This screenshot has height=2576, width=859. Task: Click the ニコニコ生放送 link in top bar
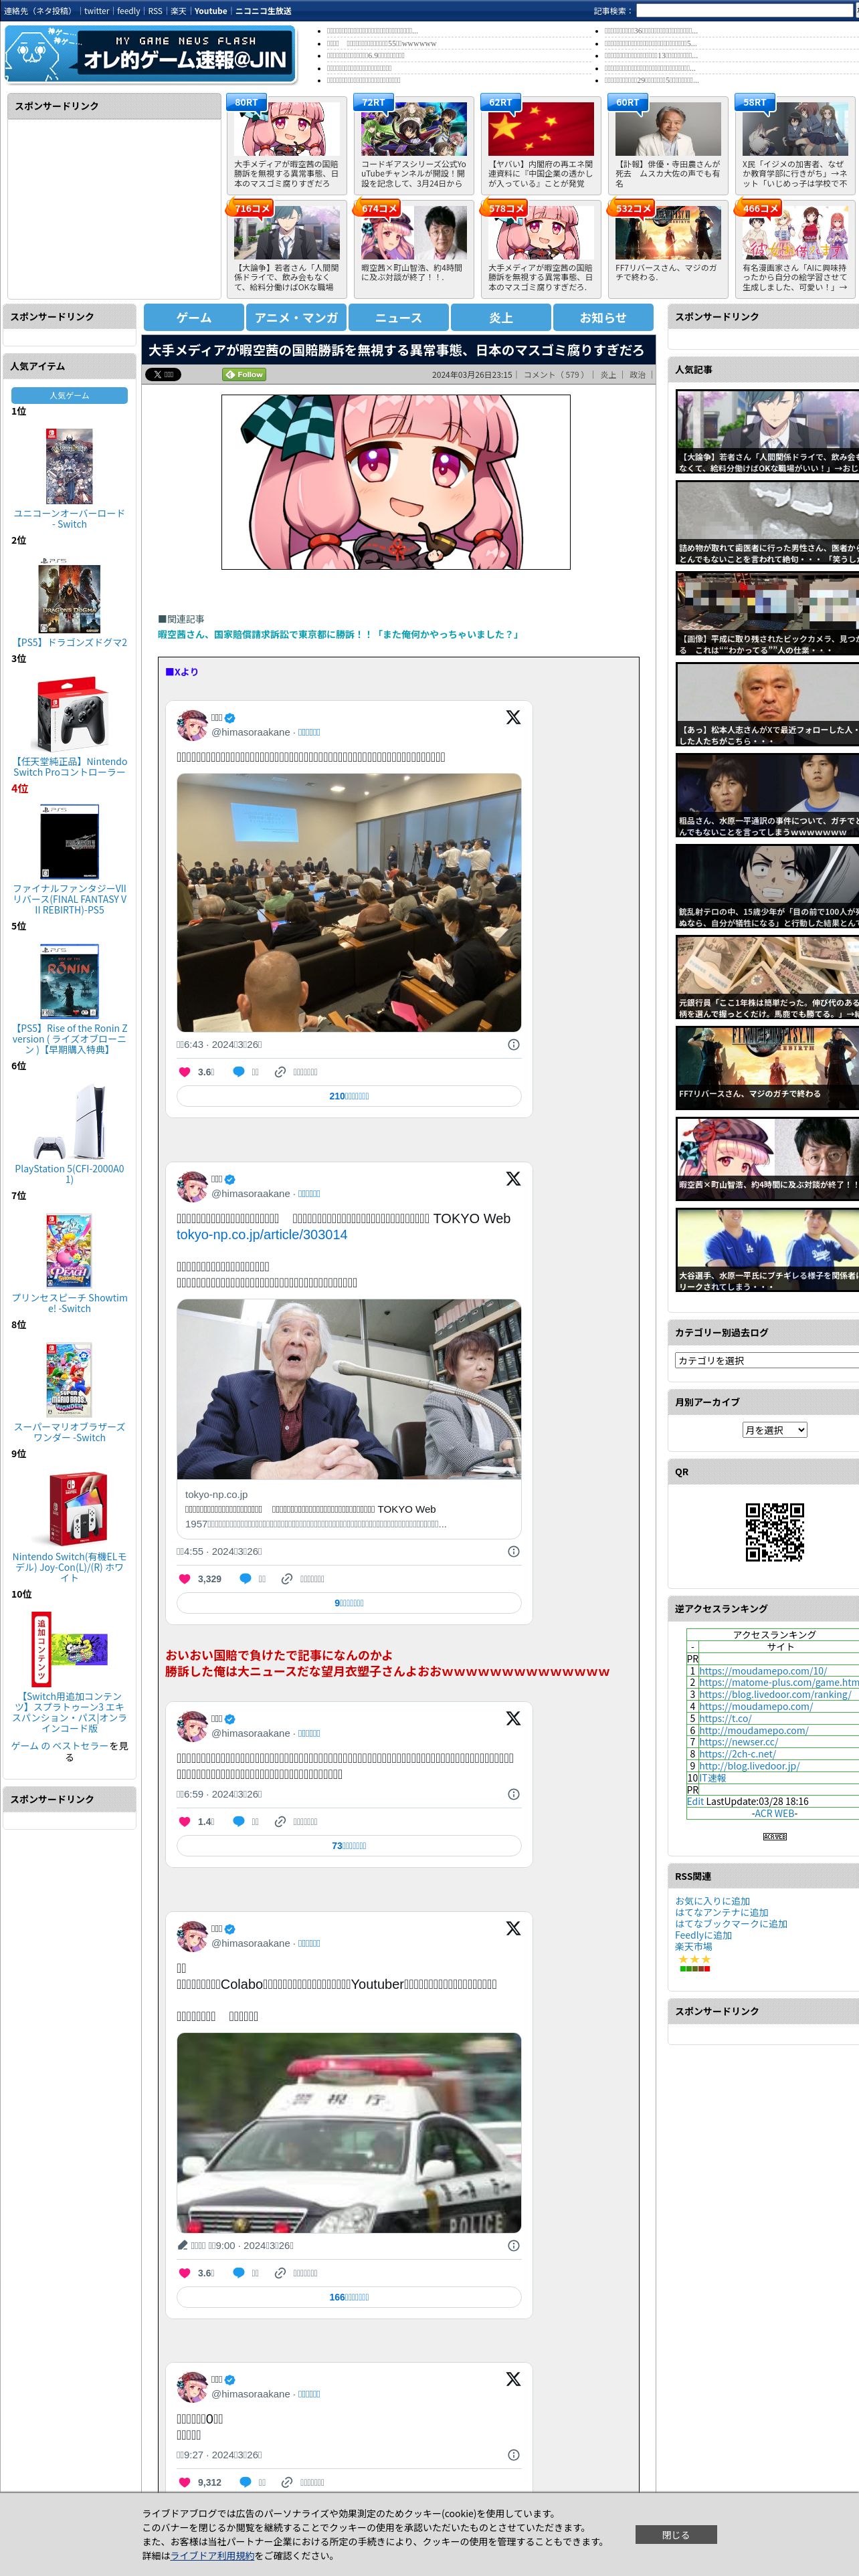(263, 11)
